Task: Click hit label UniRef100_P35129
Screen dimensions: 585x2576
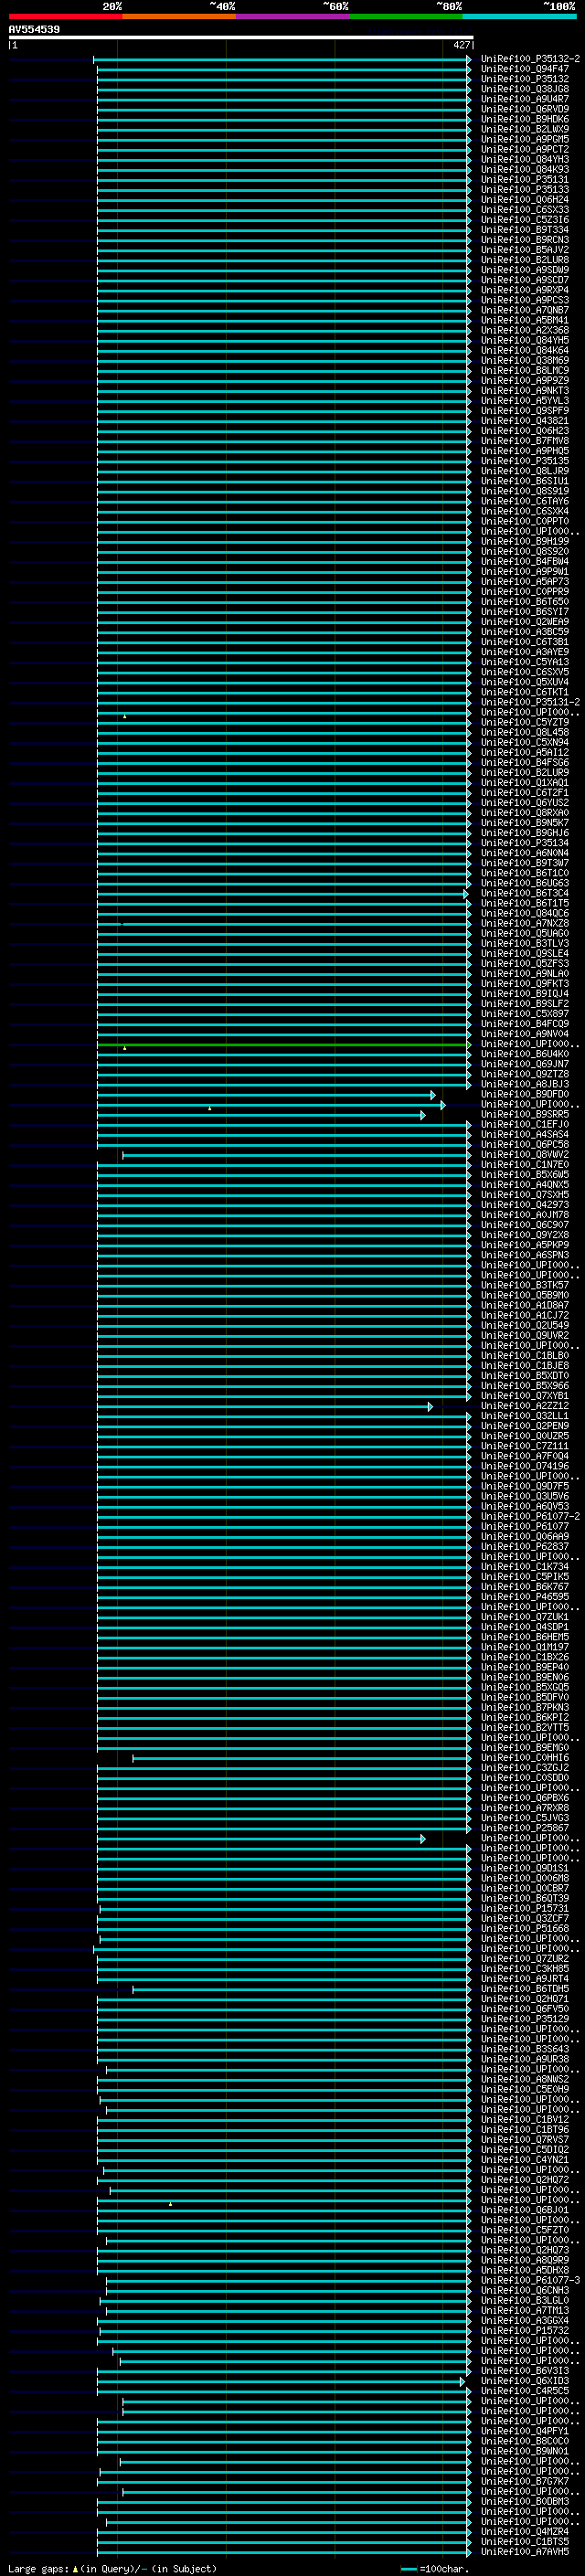Action: (525, 2019)
